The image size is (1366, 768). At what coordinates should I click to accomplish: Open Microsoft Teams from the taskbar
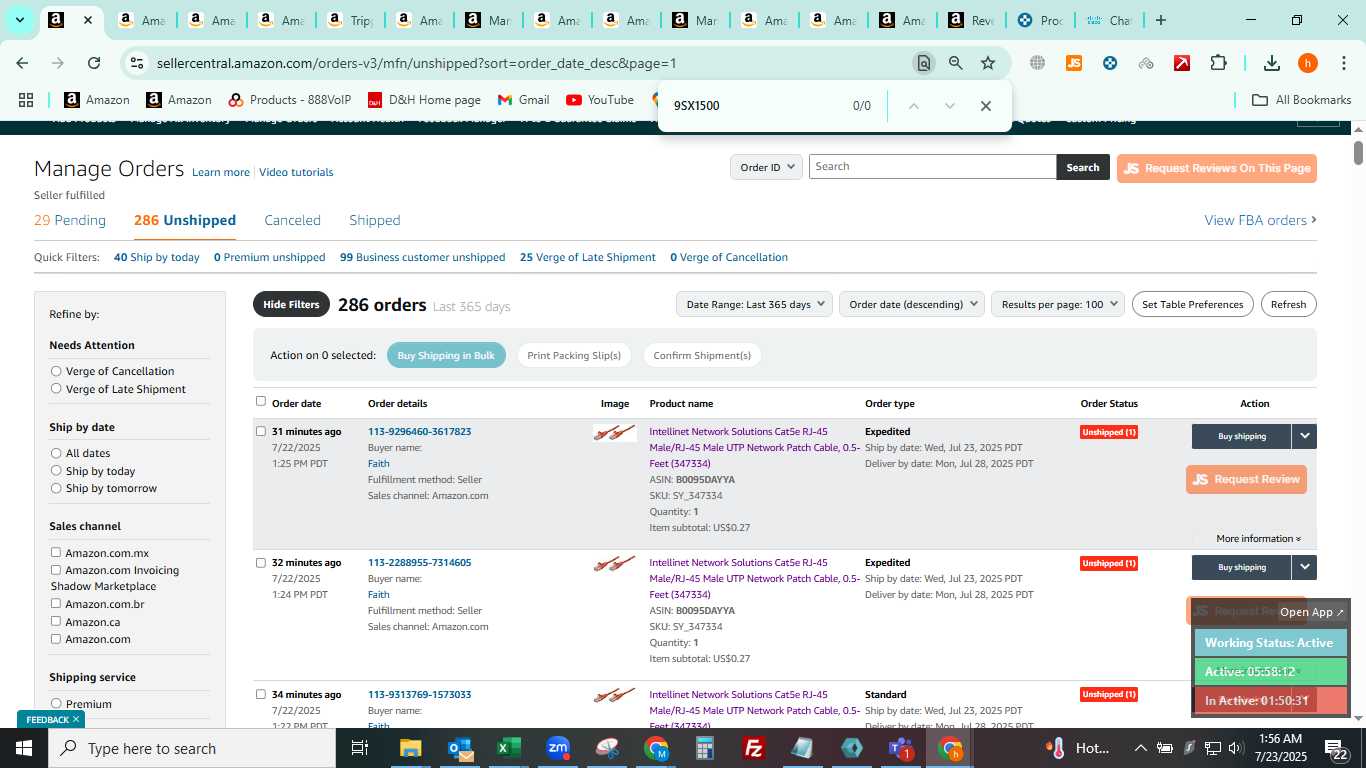(x=901, y=748)
